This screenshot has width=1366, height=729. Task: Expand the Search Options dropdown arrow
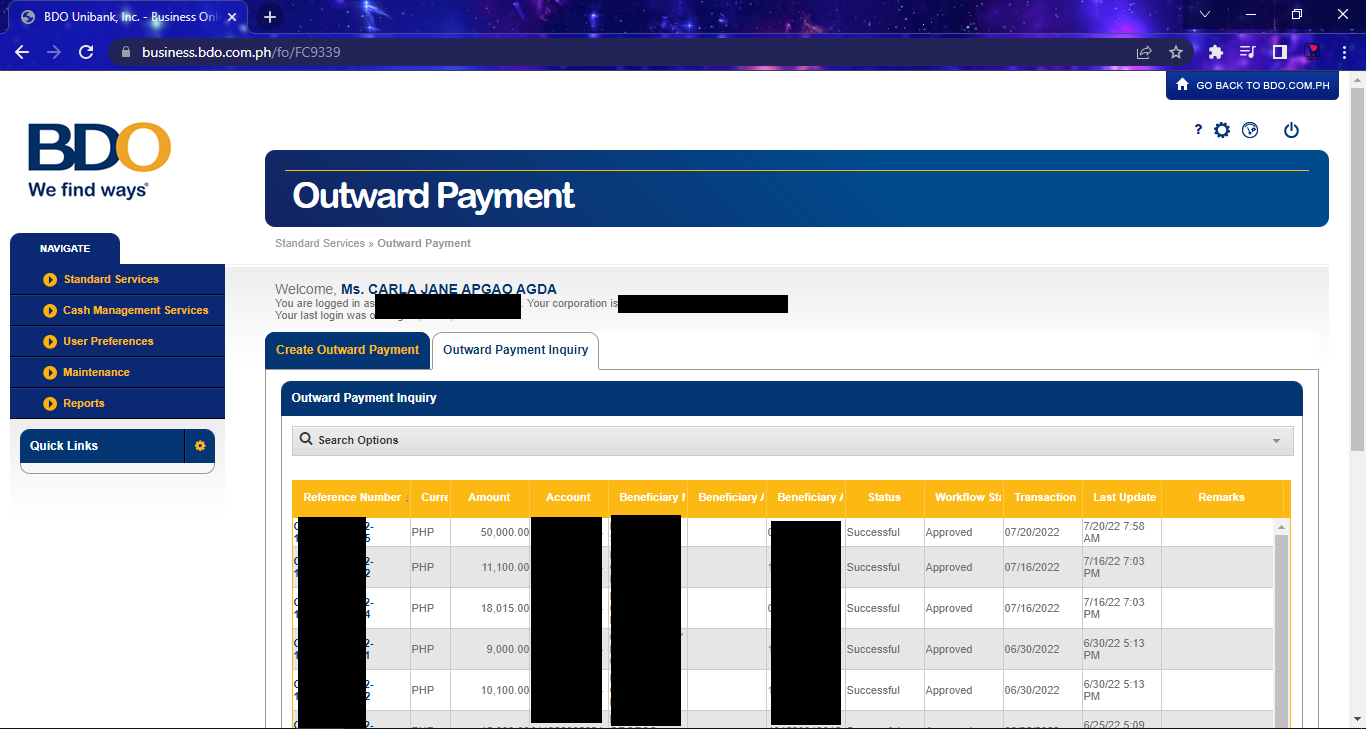click(1276, 441)
